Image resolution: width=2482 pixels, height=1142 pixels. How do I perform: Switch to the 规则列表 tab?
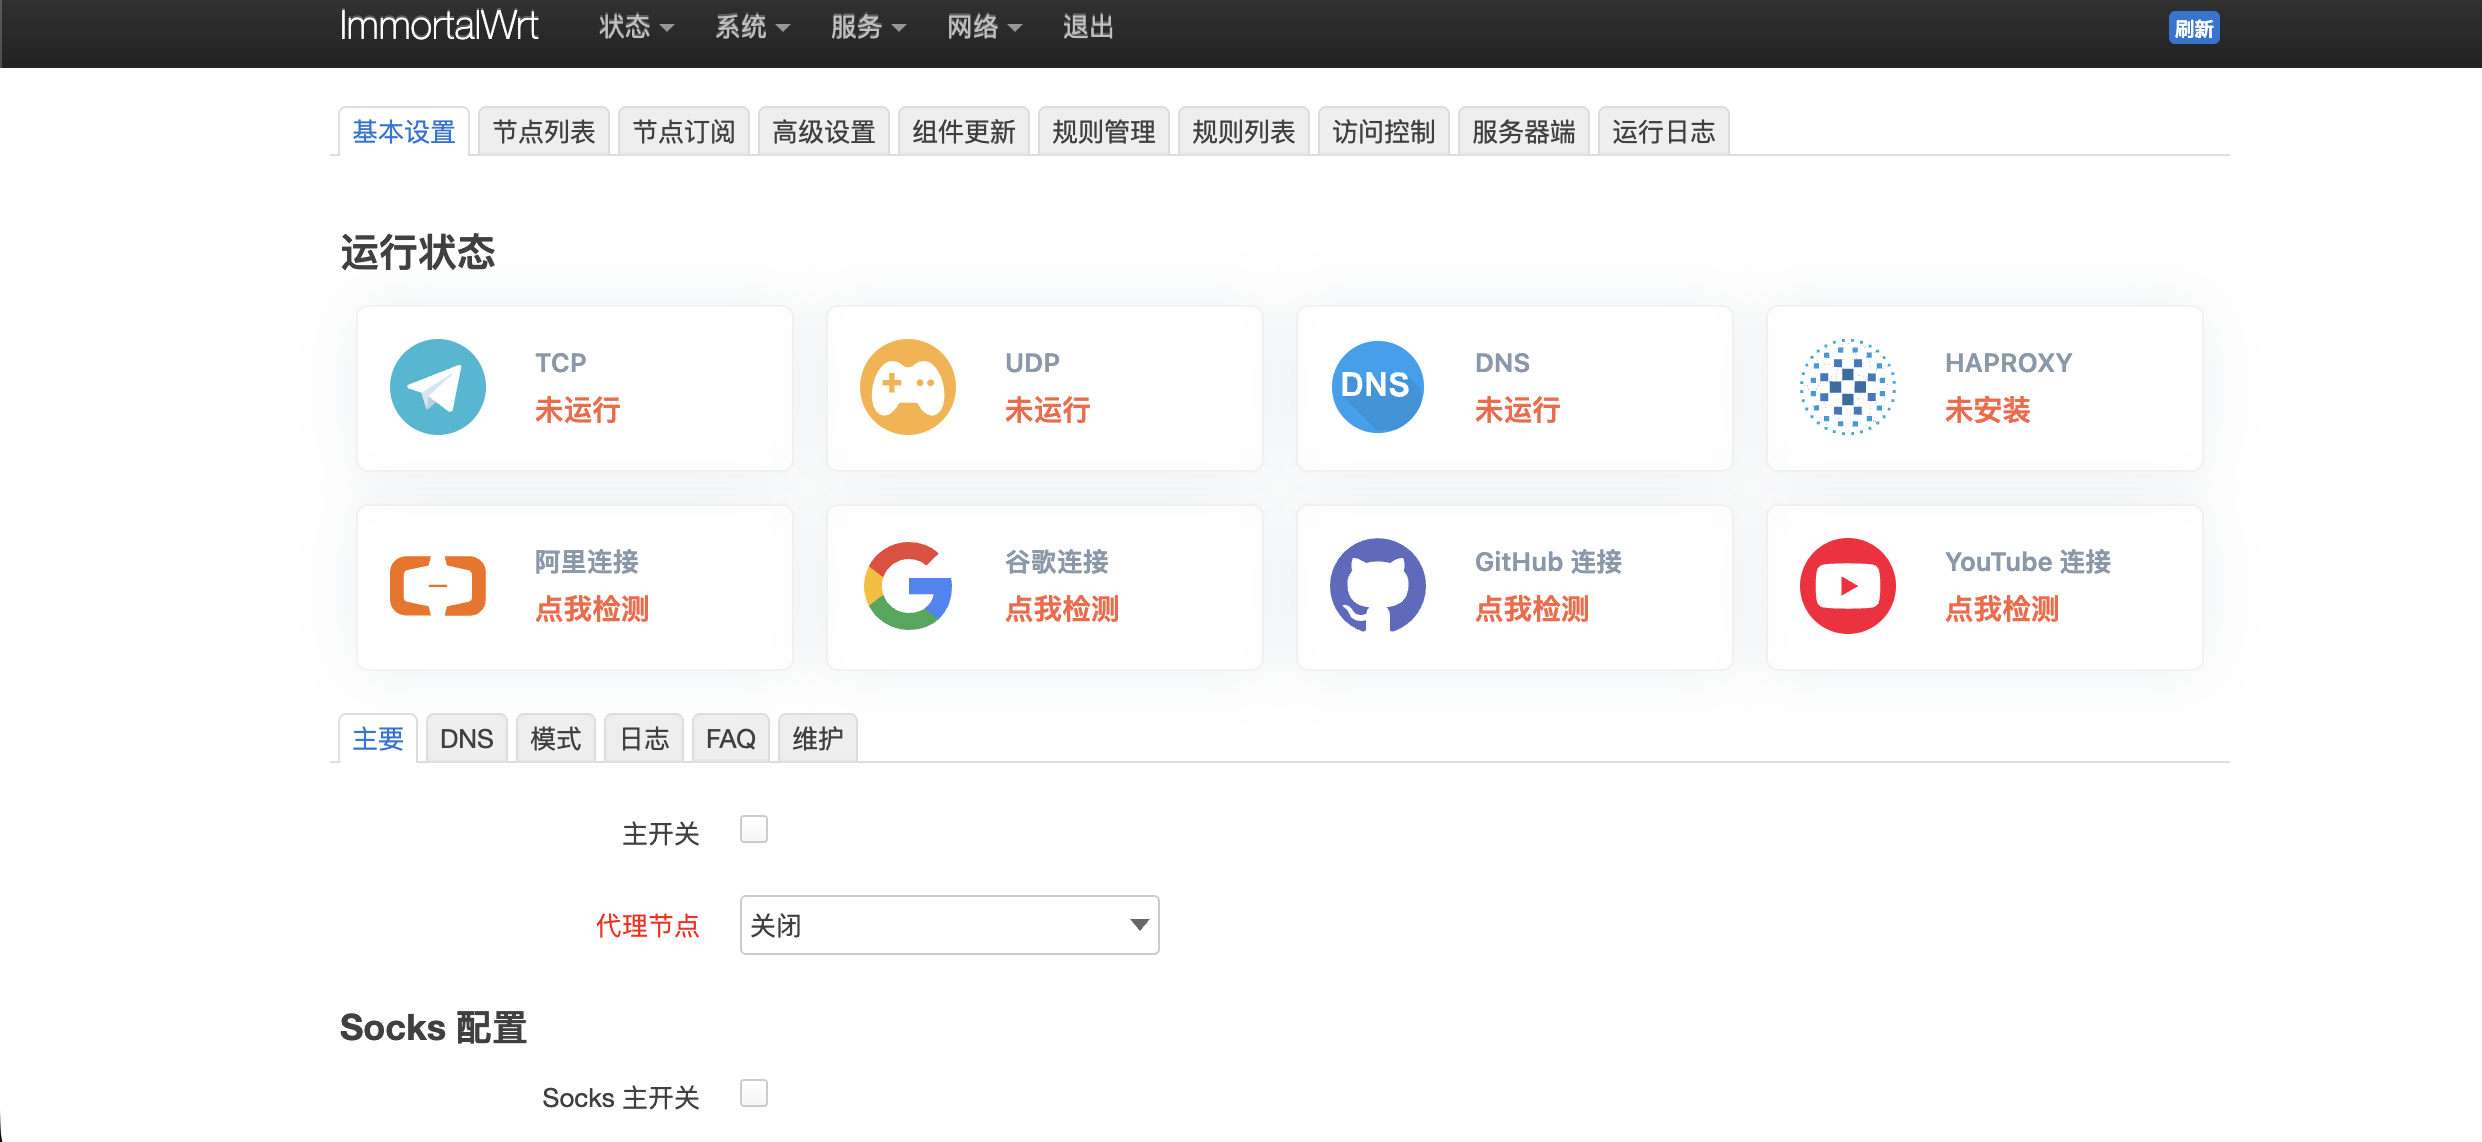tap(1244, 131)
